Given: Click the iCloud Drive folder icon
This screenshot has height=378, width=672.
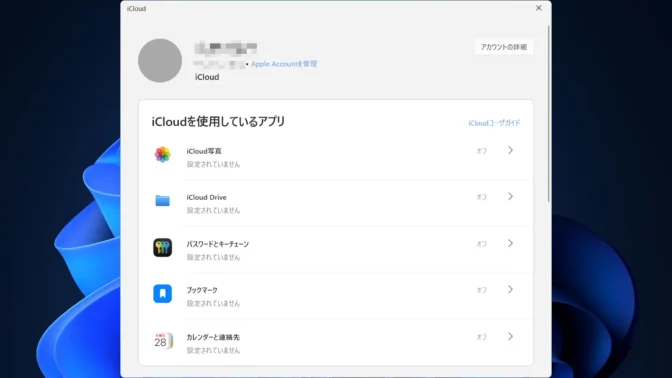Looking at the screenshot, I should [x=162, y=200].
